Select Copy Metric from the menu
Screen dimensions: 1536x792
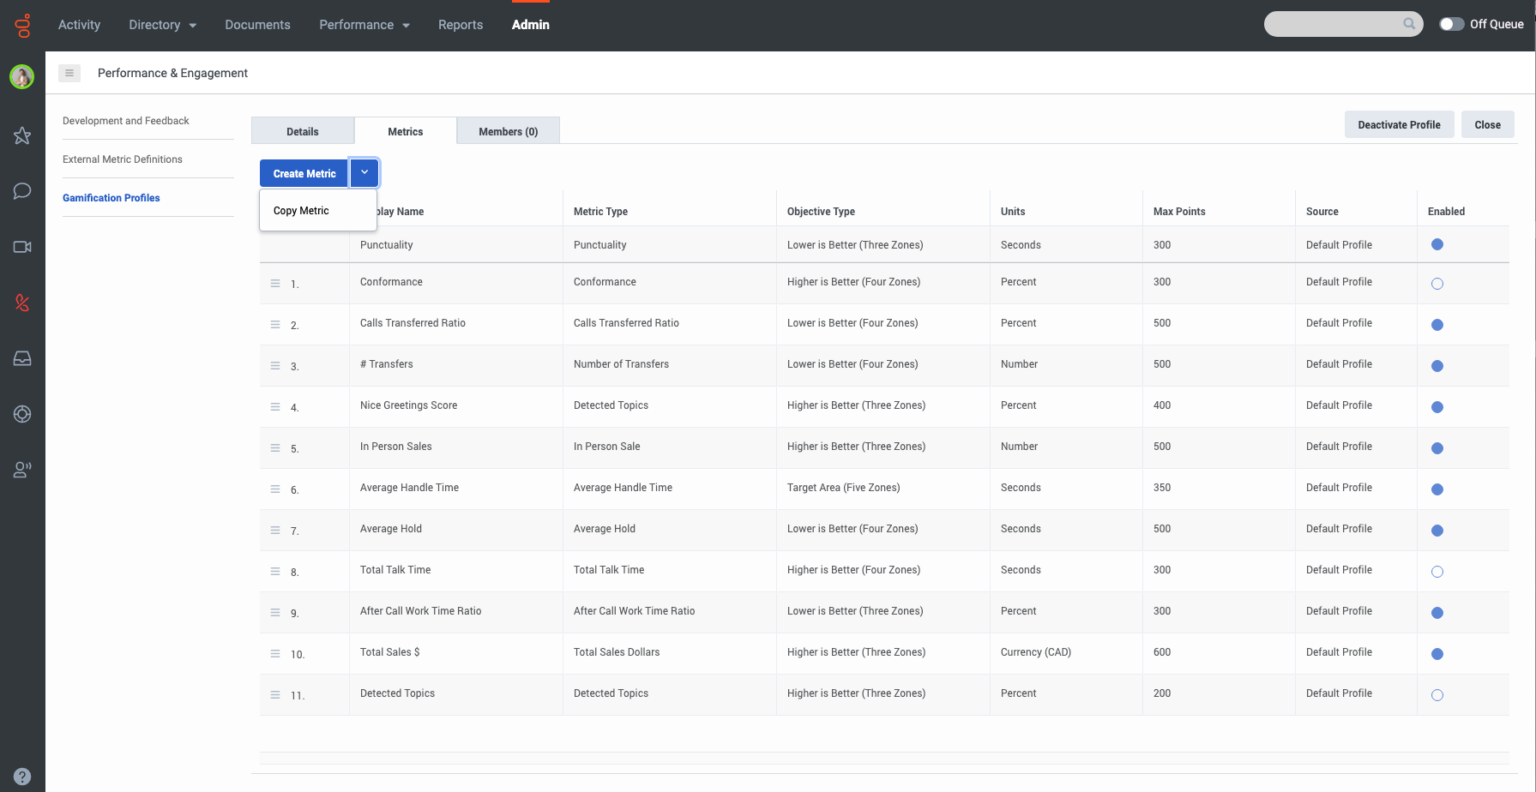point(301,210)
